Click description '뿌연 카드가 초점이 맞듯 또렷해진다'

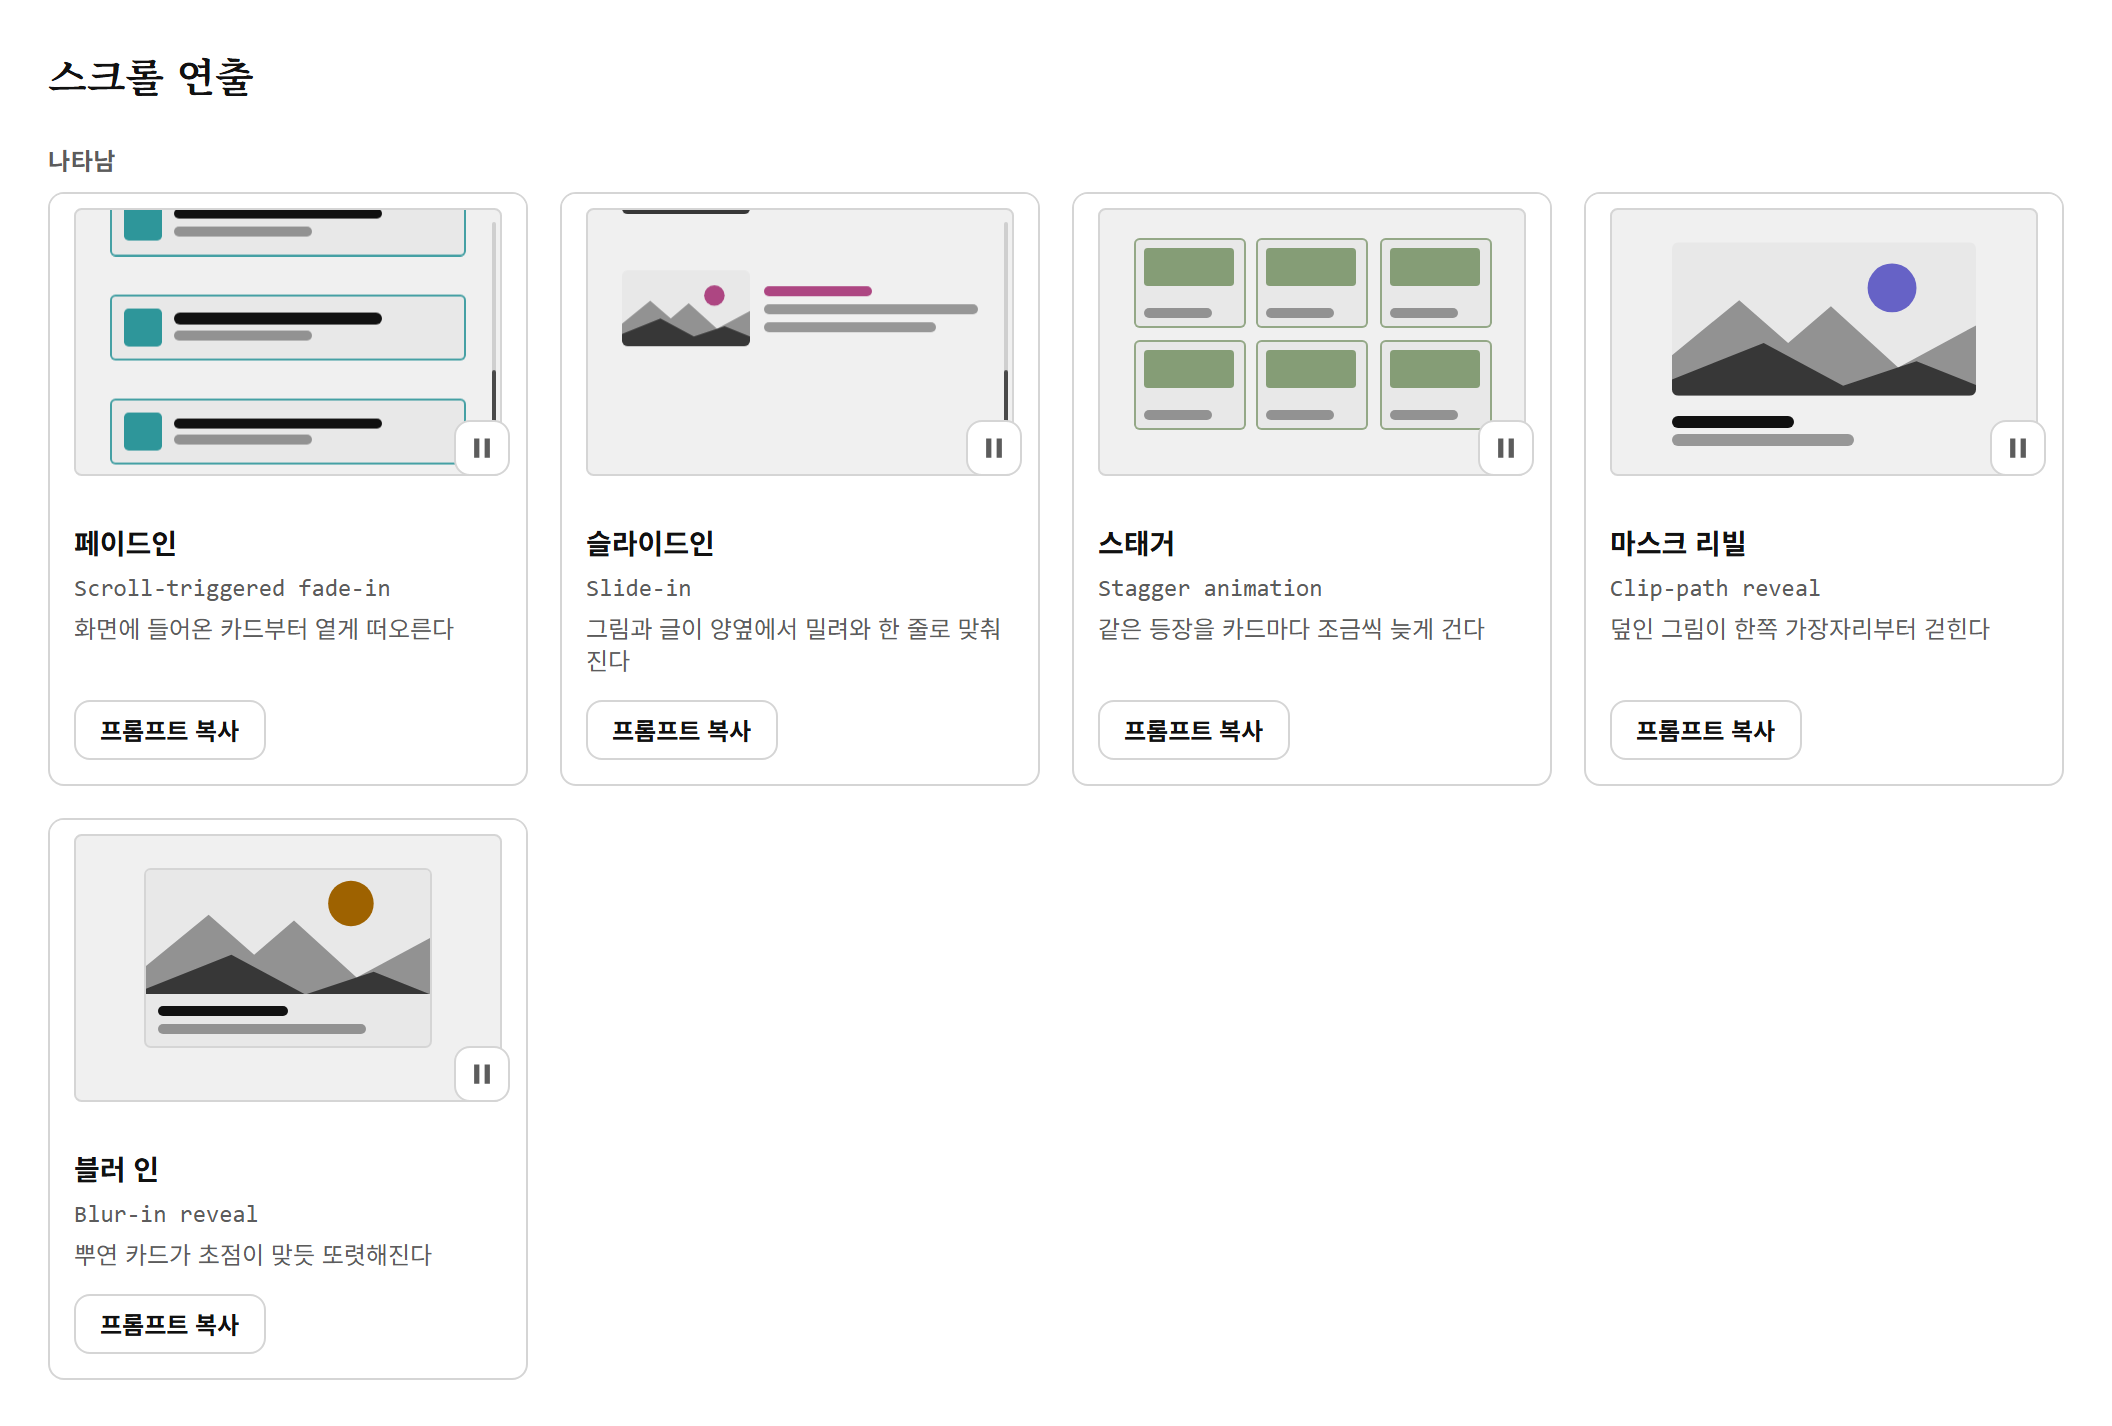[253, 1254]
